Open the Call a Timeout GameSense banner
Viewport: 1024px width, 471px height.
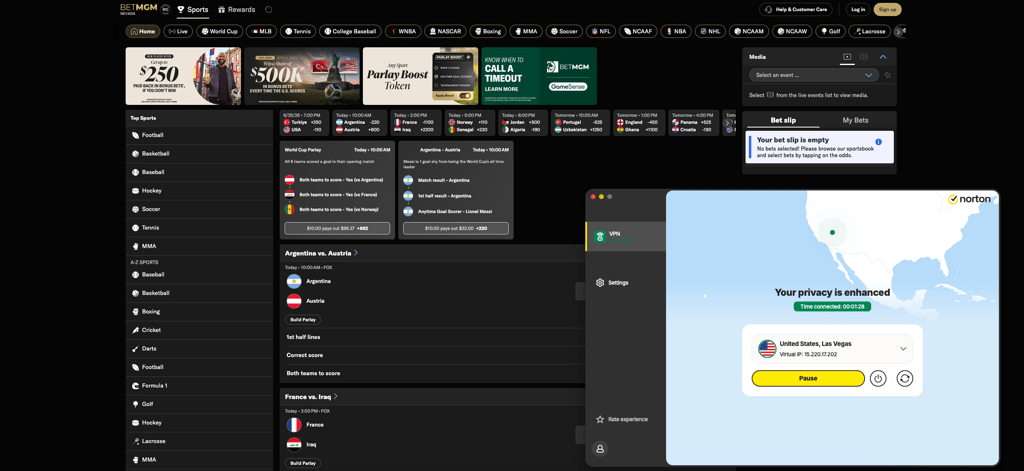pyautogui.click(x=539, y=76)
